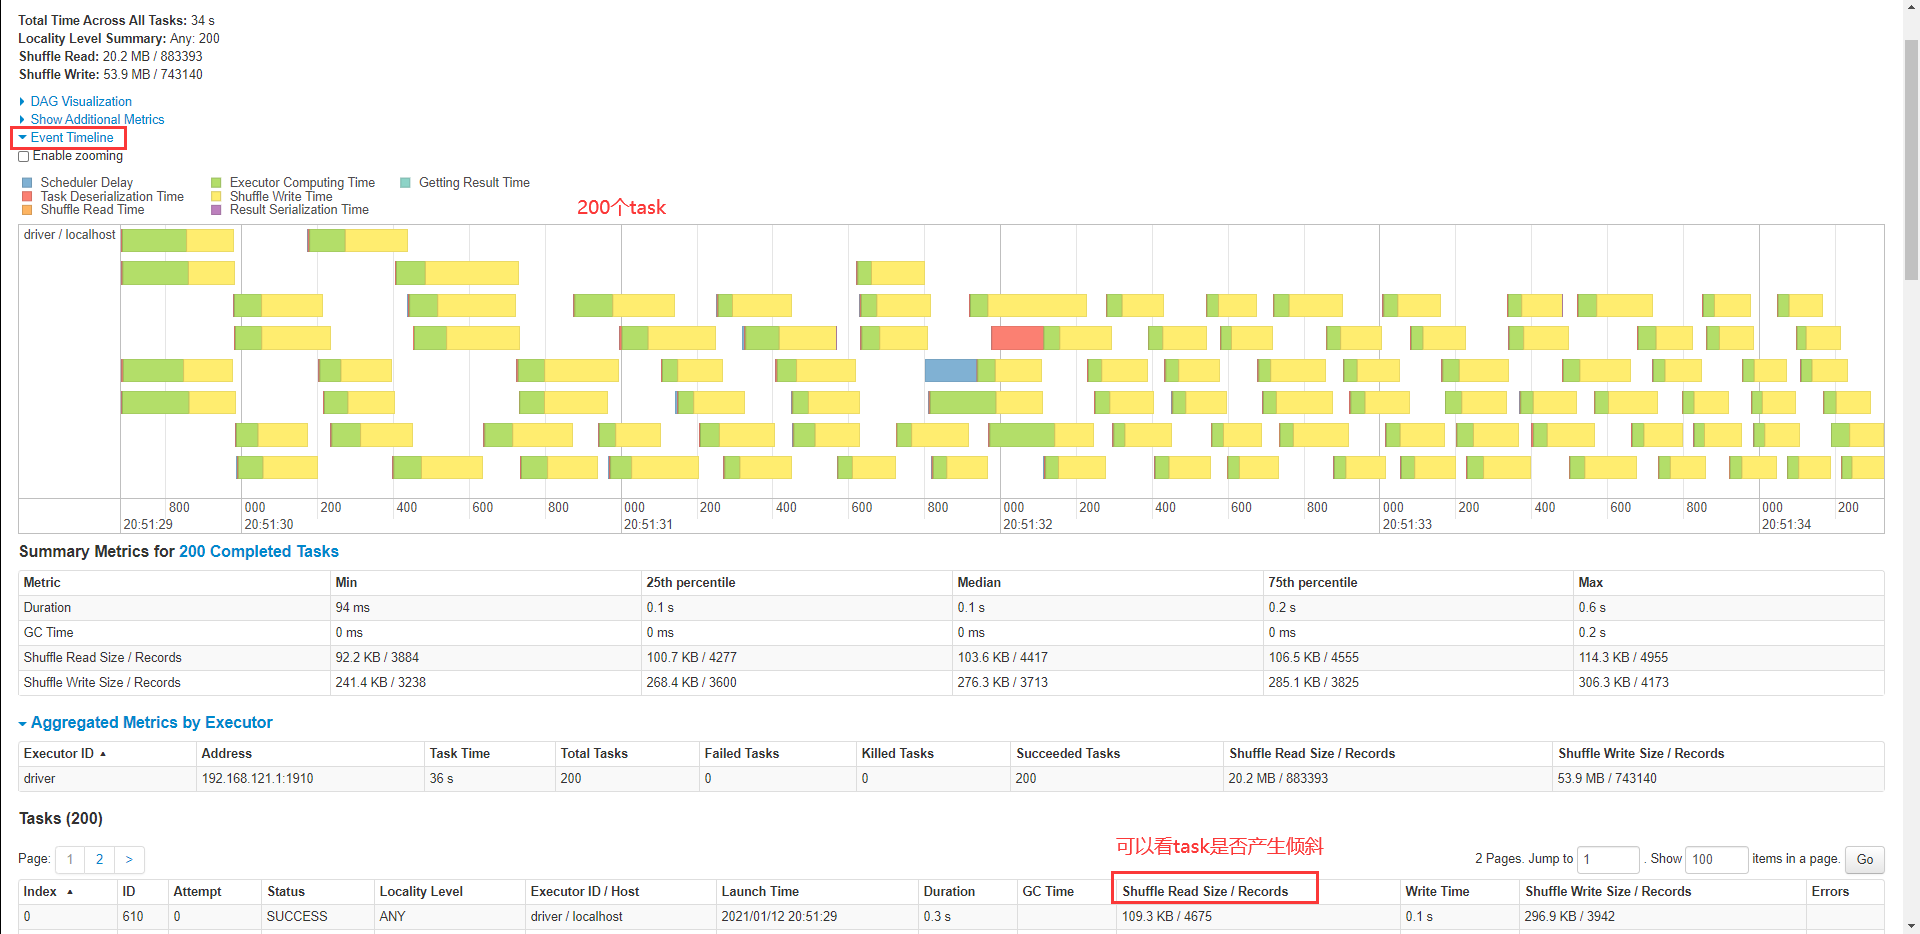
Task: Focus the Show items per page input
Action: (1716, 859)
